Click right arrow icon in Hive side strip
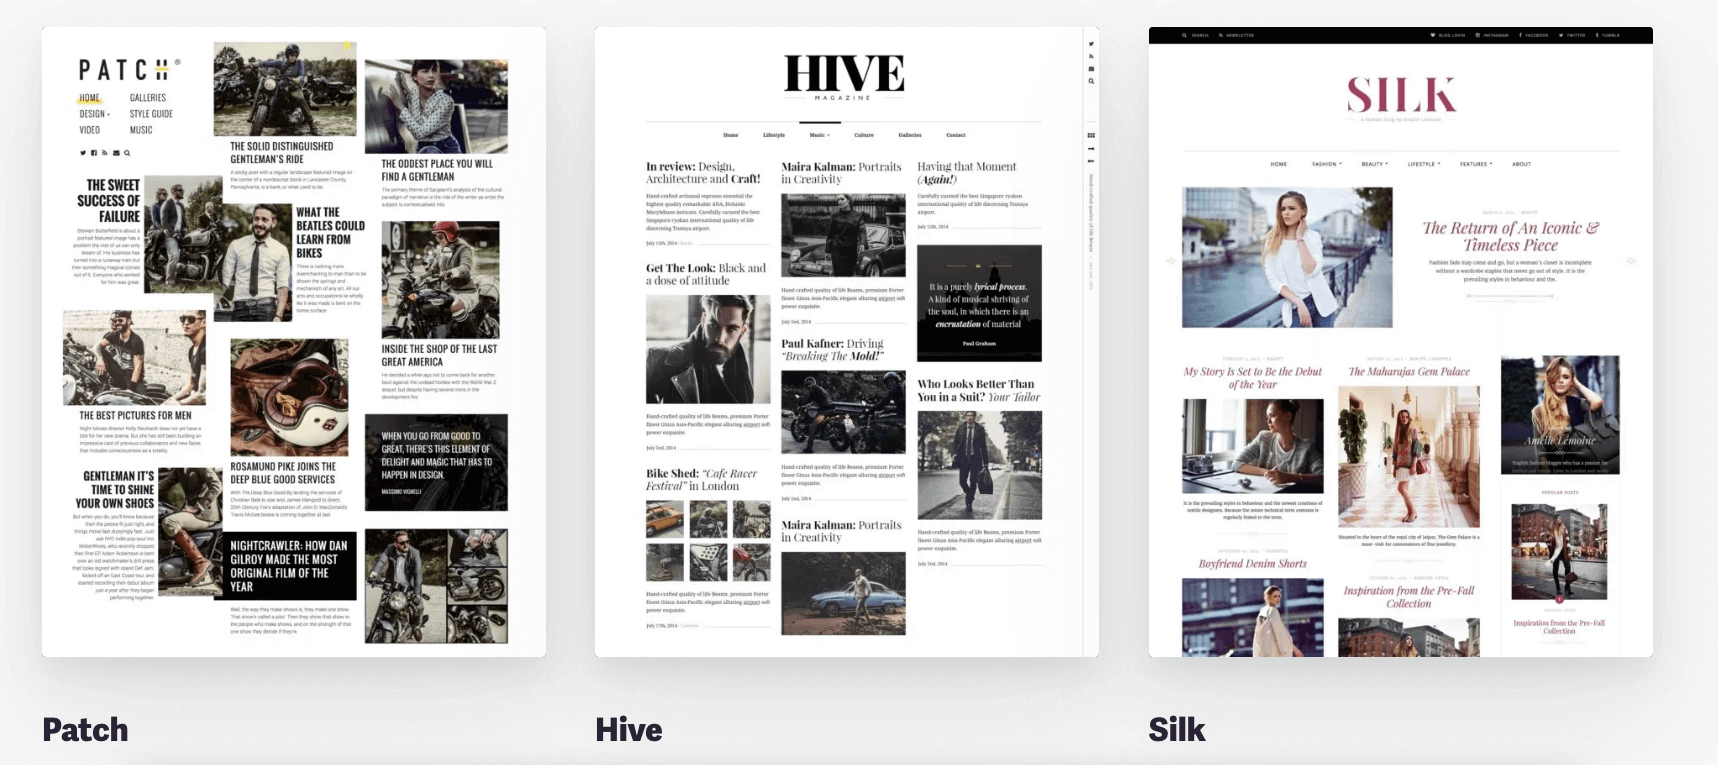The width and height of the screenshot is (1718, 765). (x=1091, y=149)
